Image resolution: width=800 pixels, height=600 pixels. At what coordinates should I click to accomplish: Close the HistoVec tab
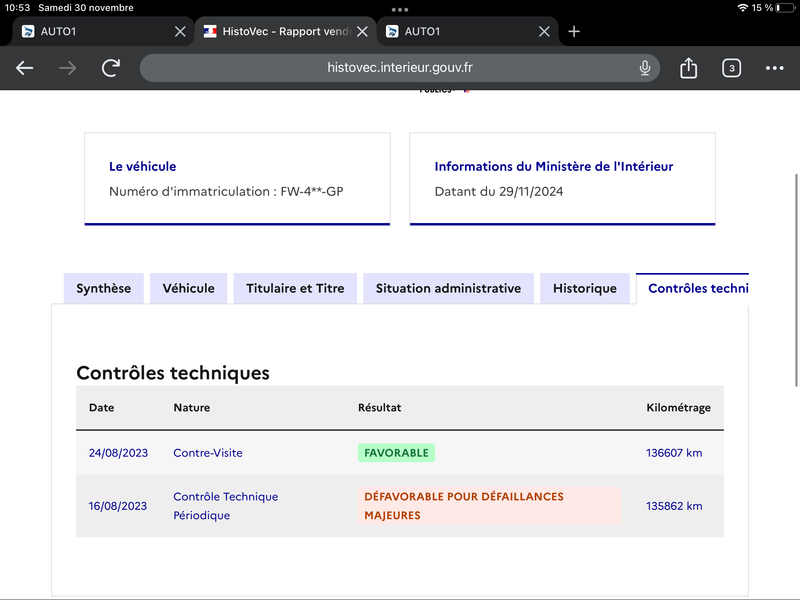click(362, 32)
